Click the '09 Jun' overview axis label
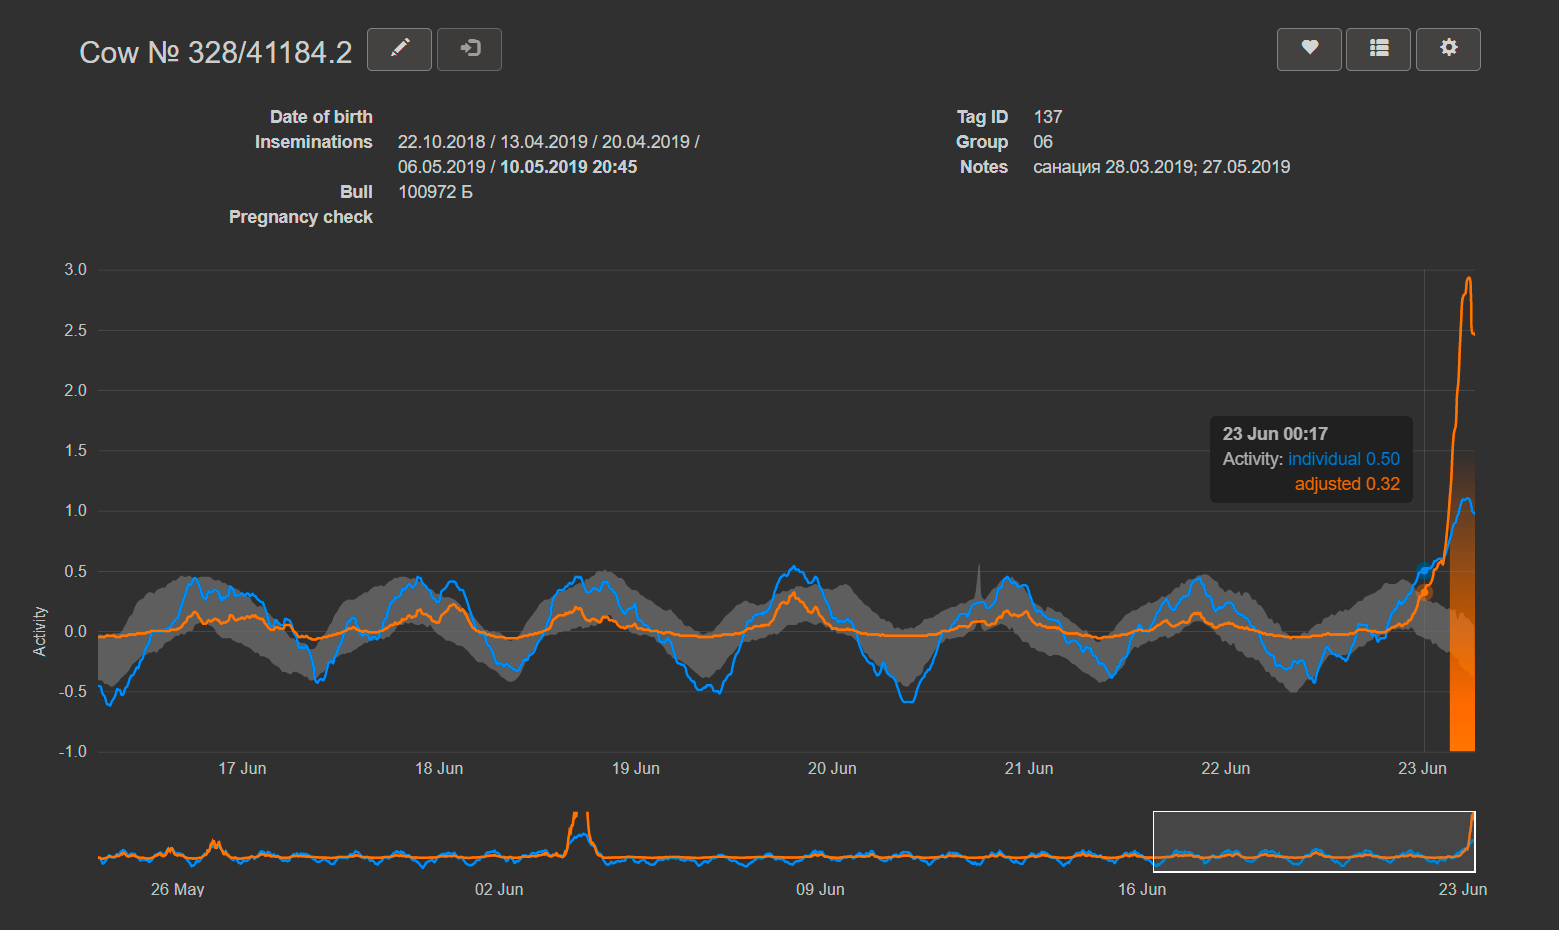This screenshot has width=1559, height=930. pos(820,889)
